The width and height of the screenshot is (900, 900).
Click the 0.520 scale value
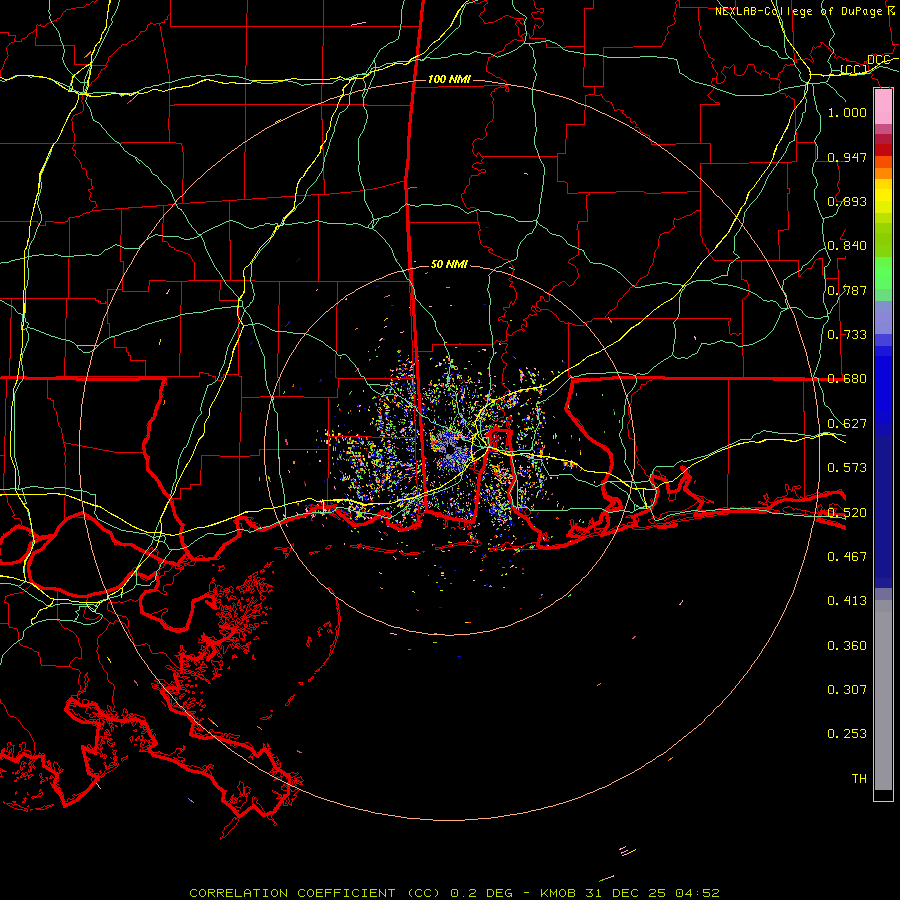point(847,513)
